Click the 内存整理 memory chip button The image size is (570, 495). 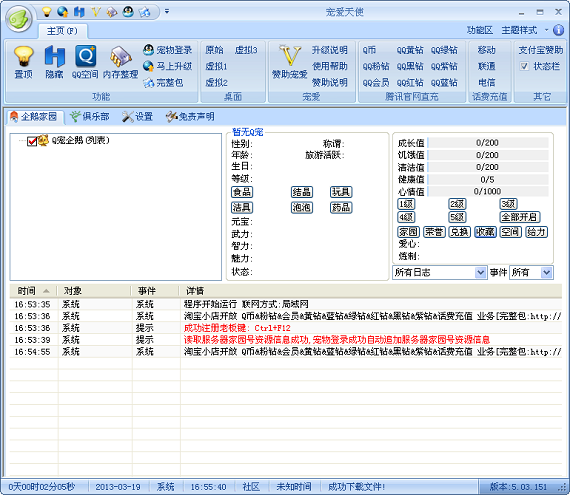tap(120, 62)
